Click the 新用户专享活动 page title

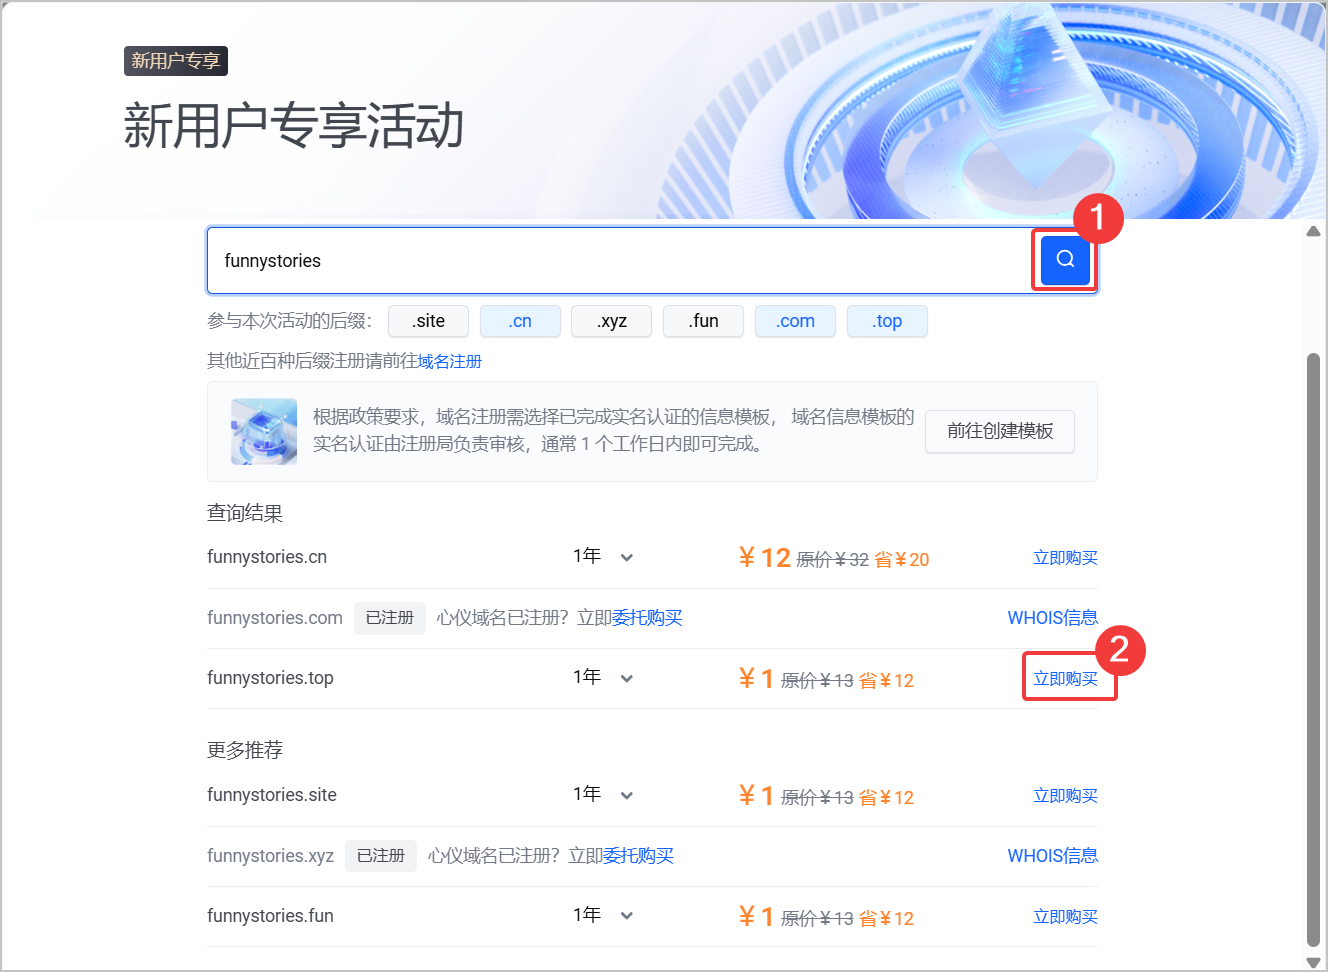click(x=294, y=126)
